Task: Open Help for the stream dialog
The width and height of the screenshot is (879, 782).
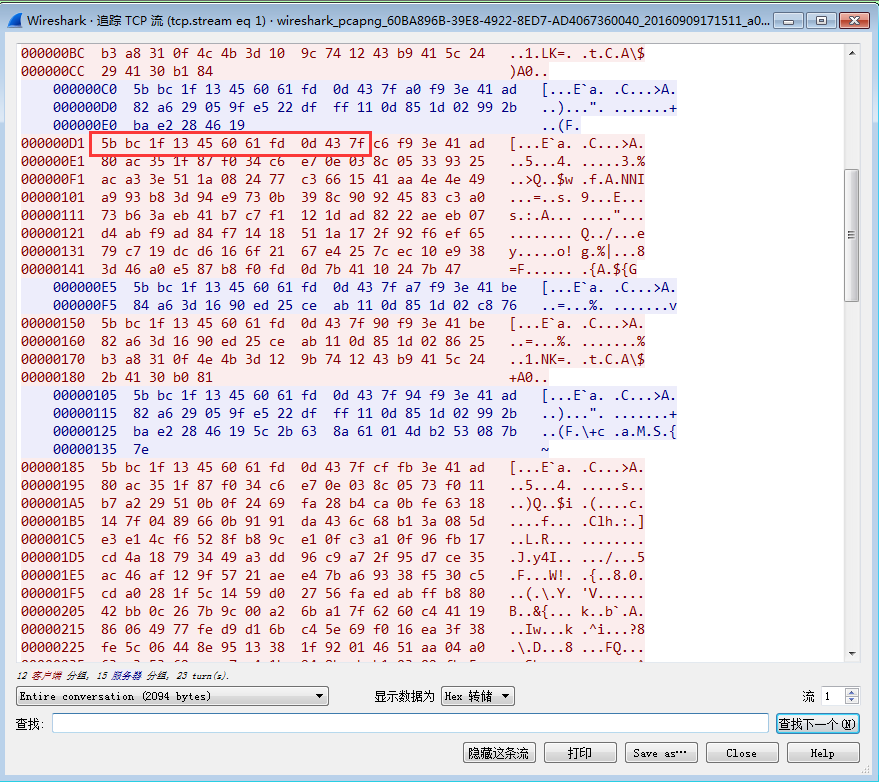Action: [x=823, y=753]
